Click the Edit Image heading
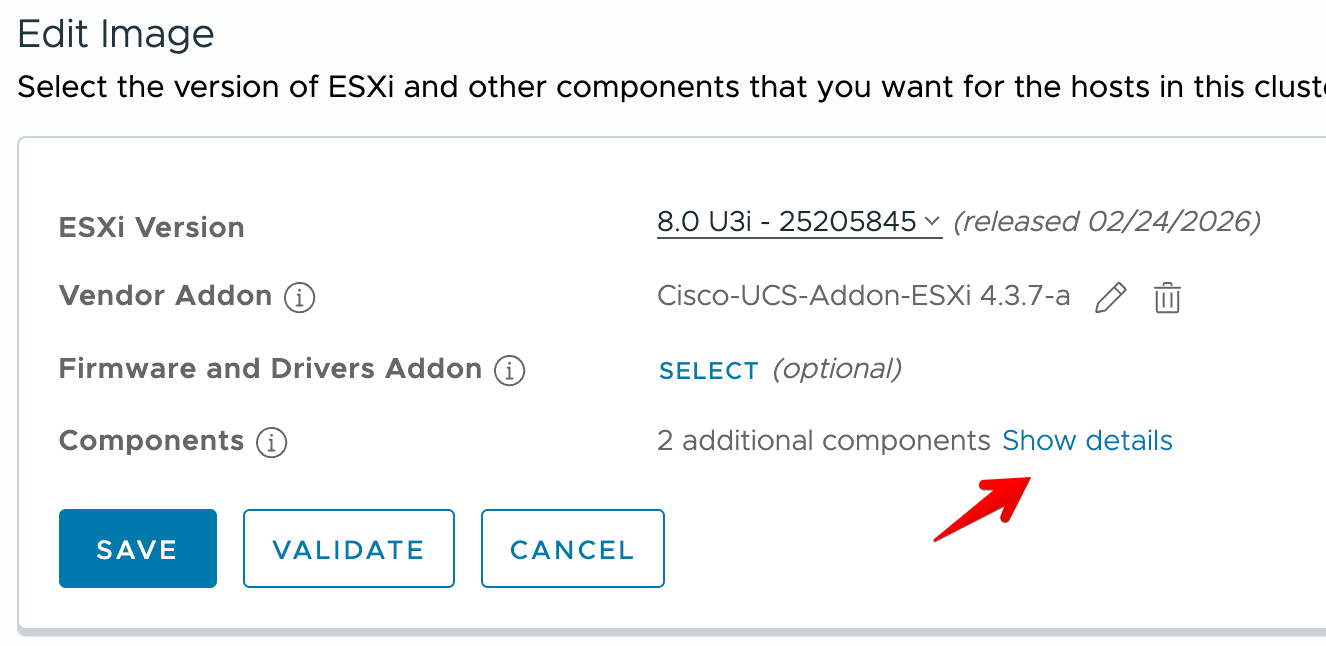This screenshot has width=1326, height=646. 116,35
